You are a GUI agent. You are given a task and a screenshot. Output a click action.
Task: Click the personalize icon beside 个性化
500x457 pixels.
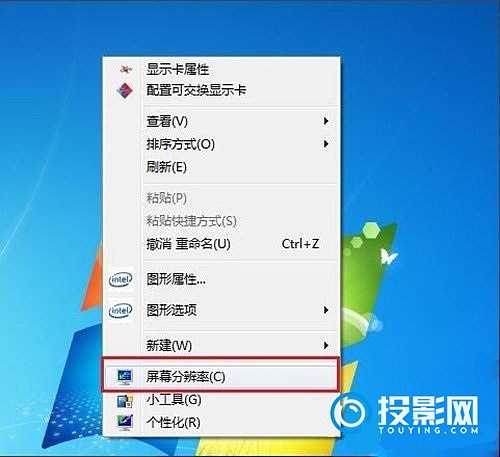tap(125, 422)
